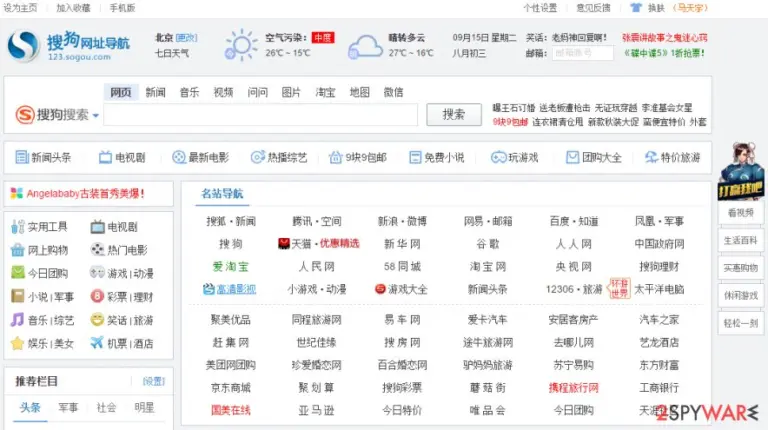Open the 亚马逊 site link
768x430 pixels.
pos(316,410)
